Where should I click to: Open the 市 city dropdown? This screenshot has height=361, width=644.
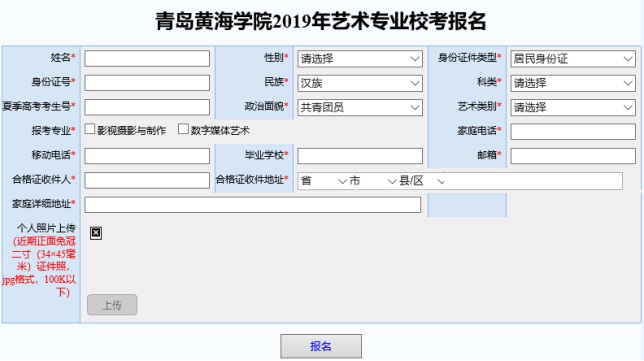[373, 181]
